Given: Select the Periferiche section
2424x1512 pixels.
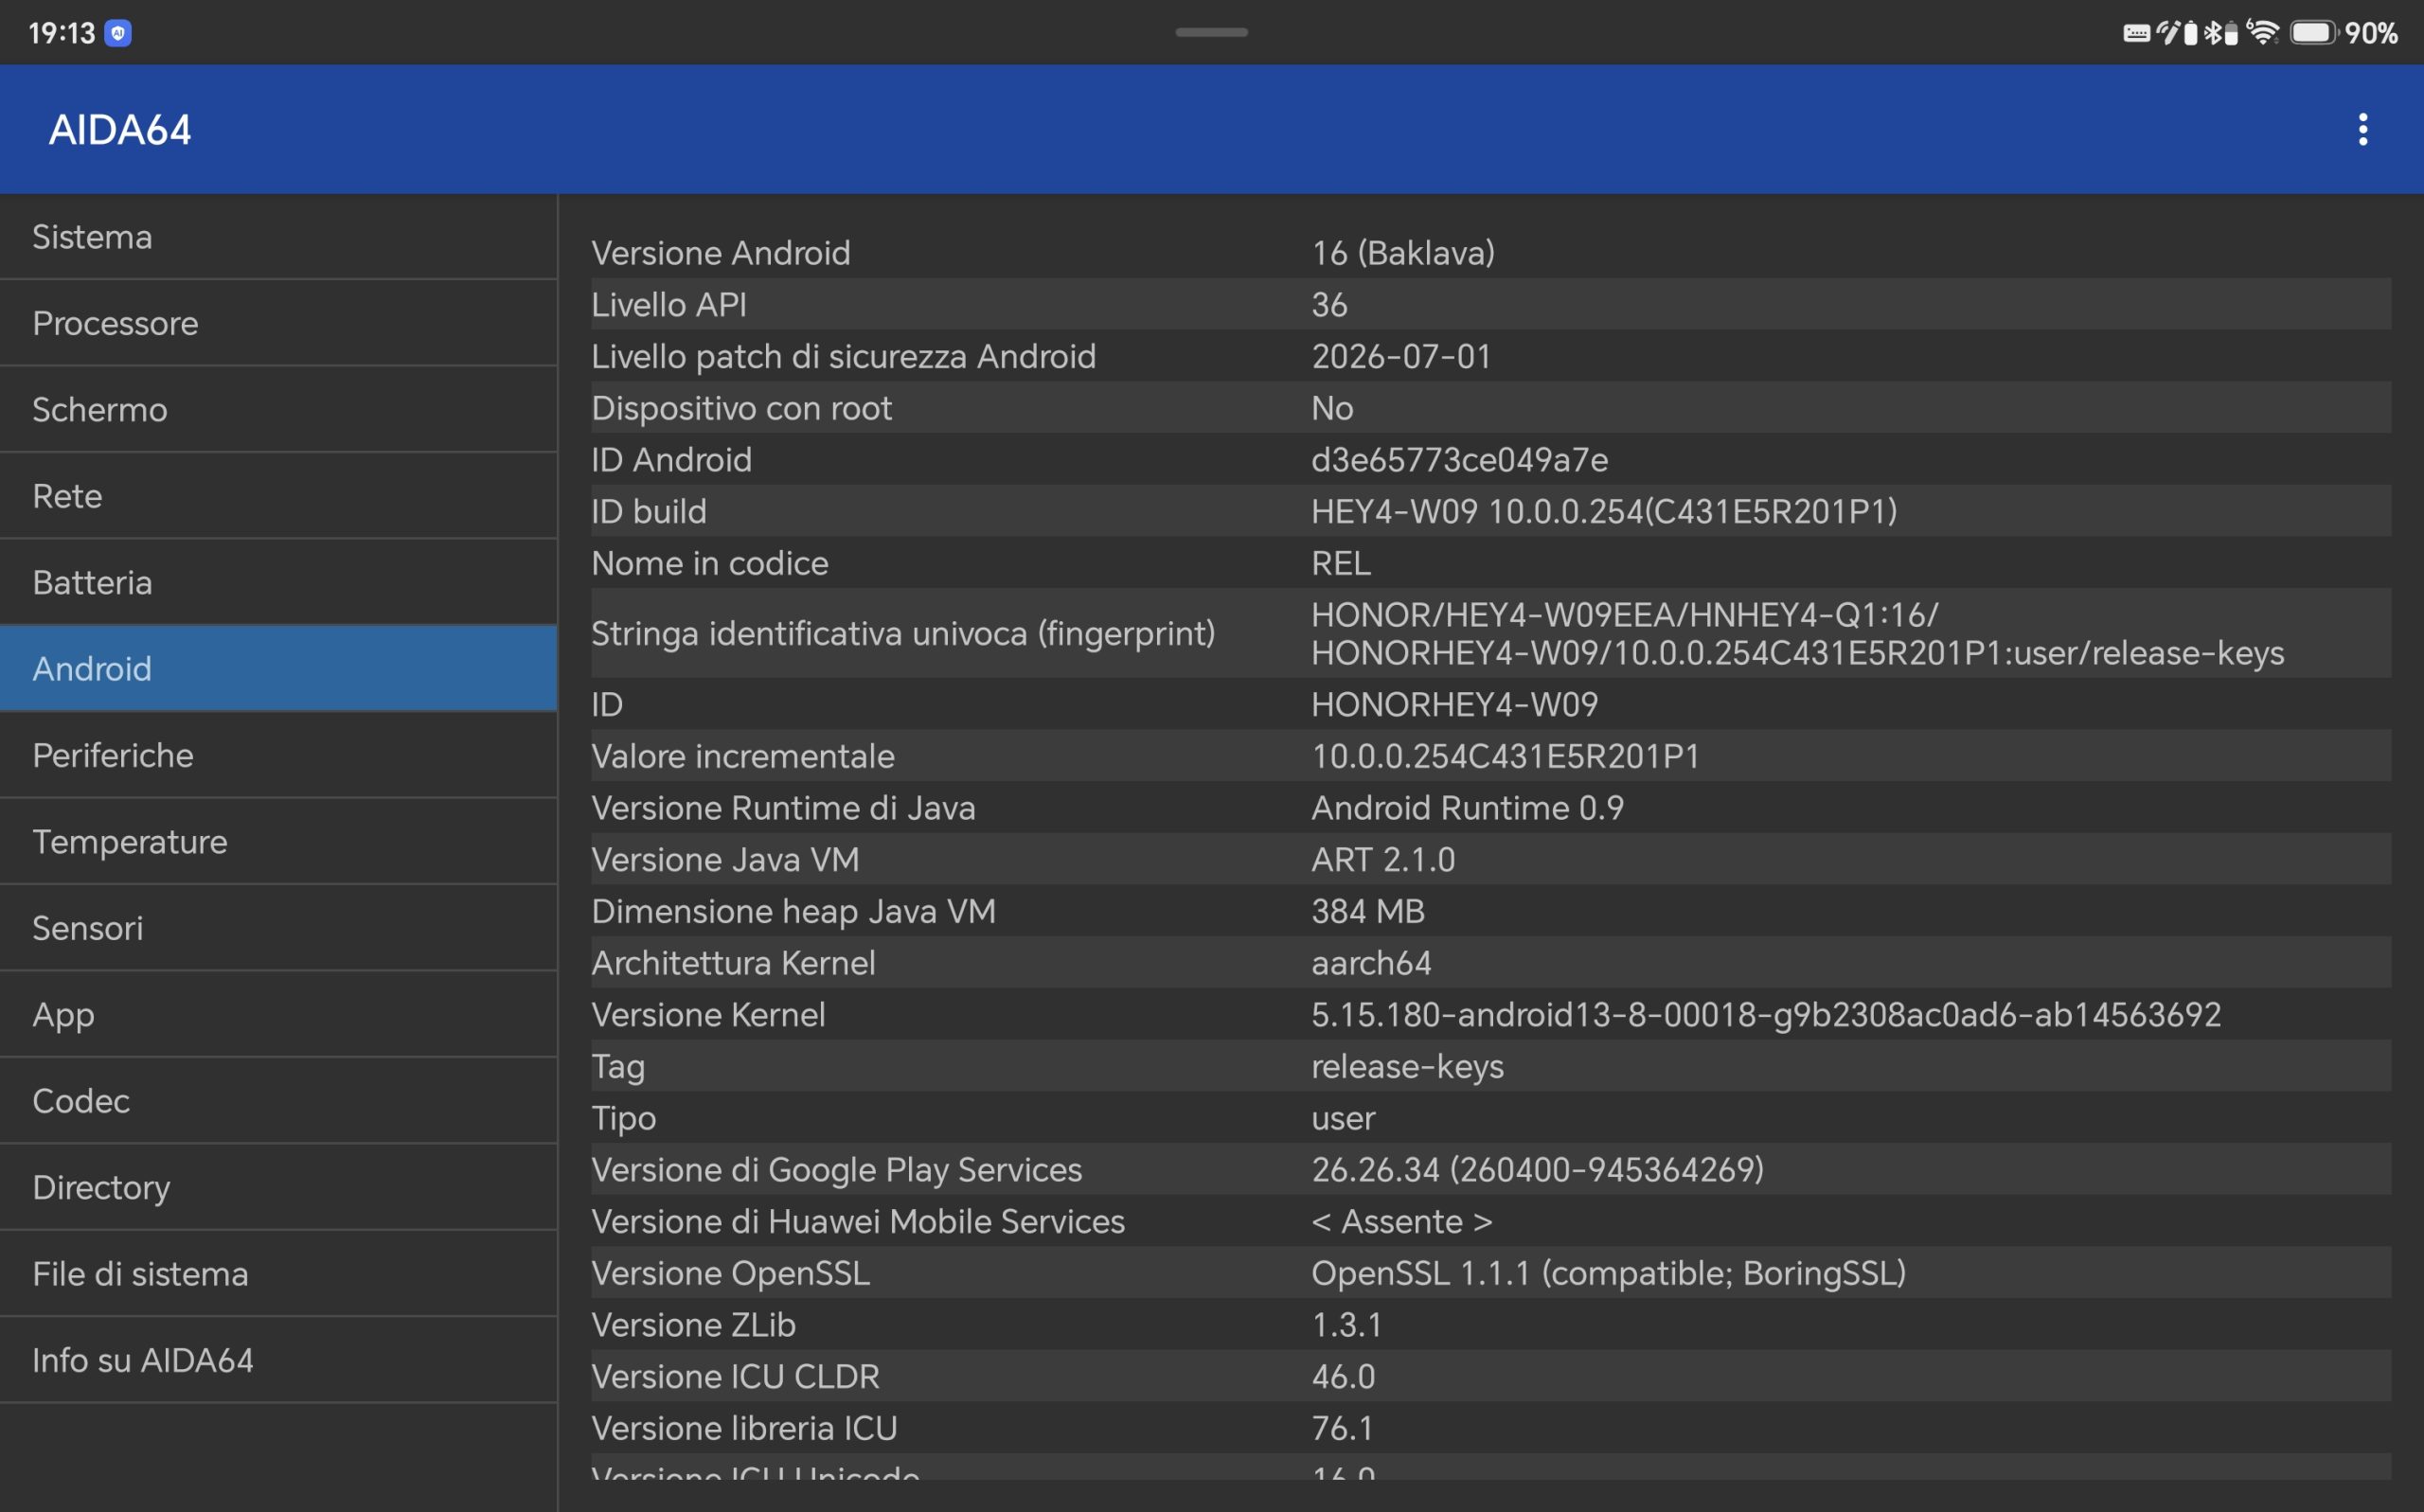Looking at the screenshot, I should pyautogui.click(x=278, y=755).
